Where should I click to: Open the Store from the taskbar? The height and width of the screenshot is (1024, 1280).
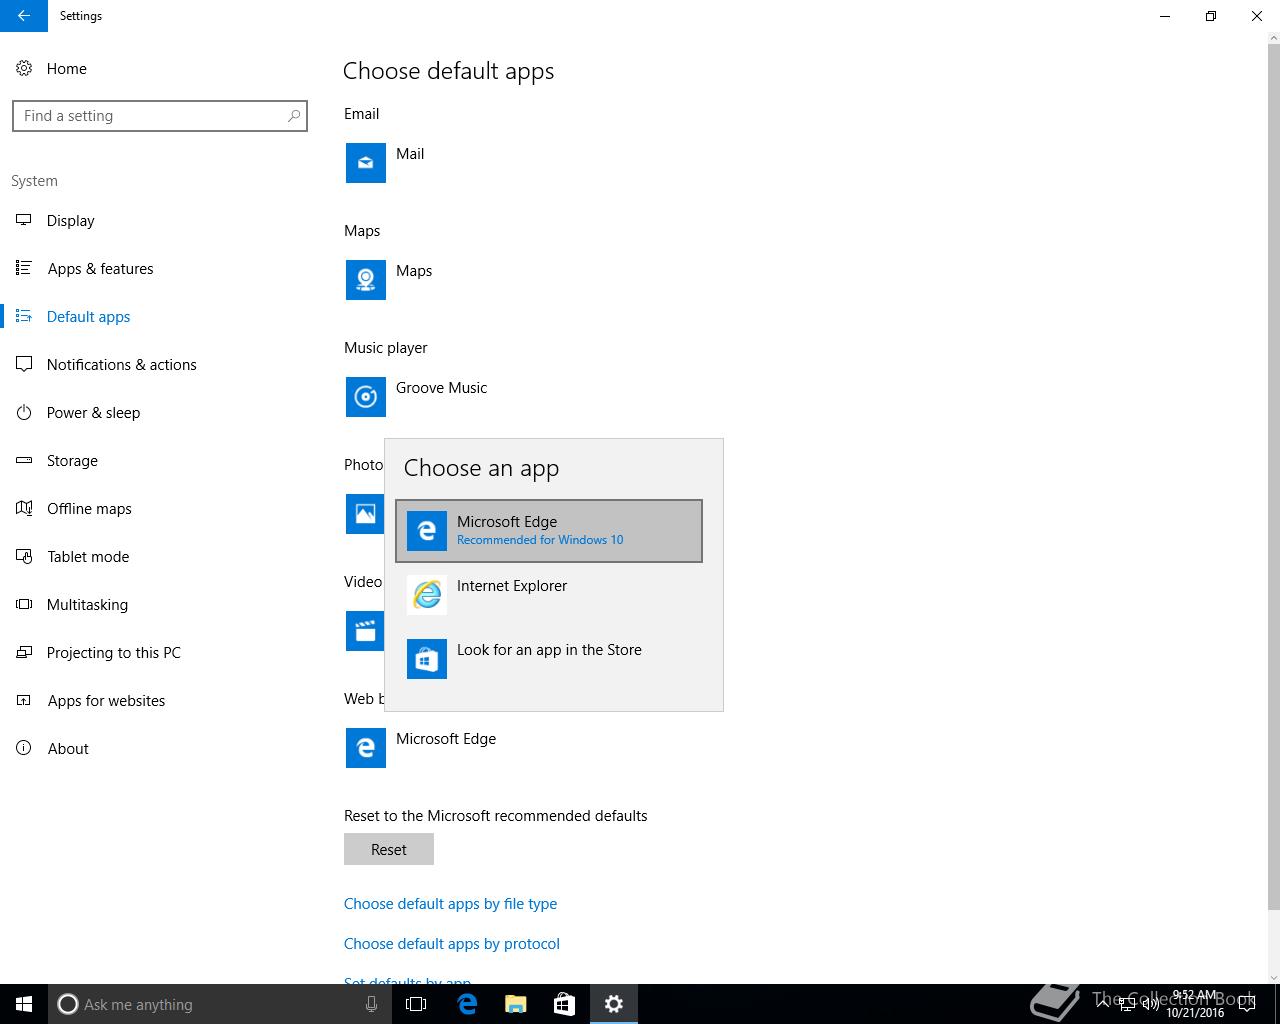564,1004
